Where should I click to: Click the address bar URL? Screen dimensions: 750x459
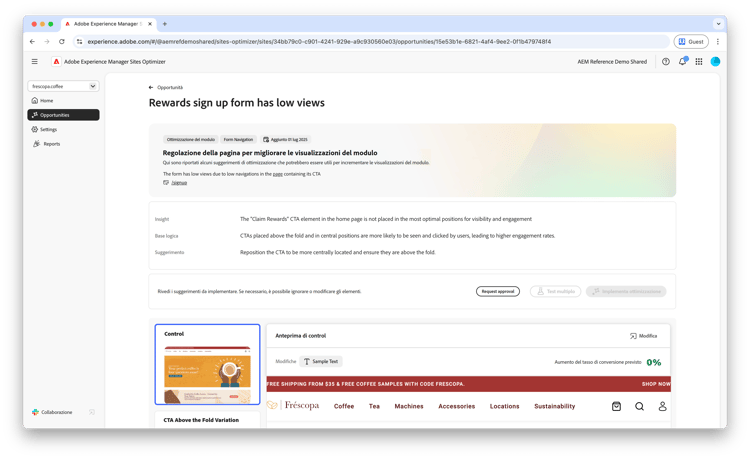point(319,42)
